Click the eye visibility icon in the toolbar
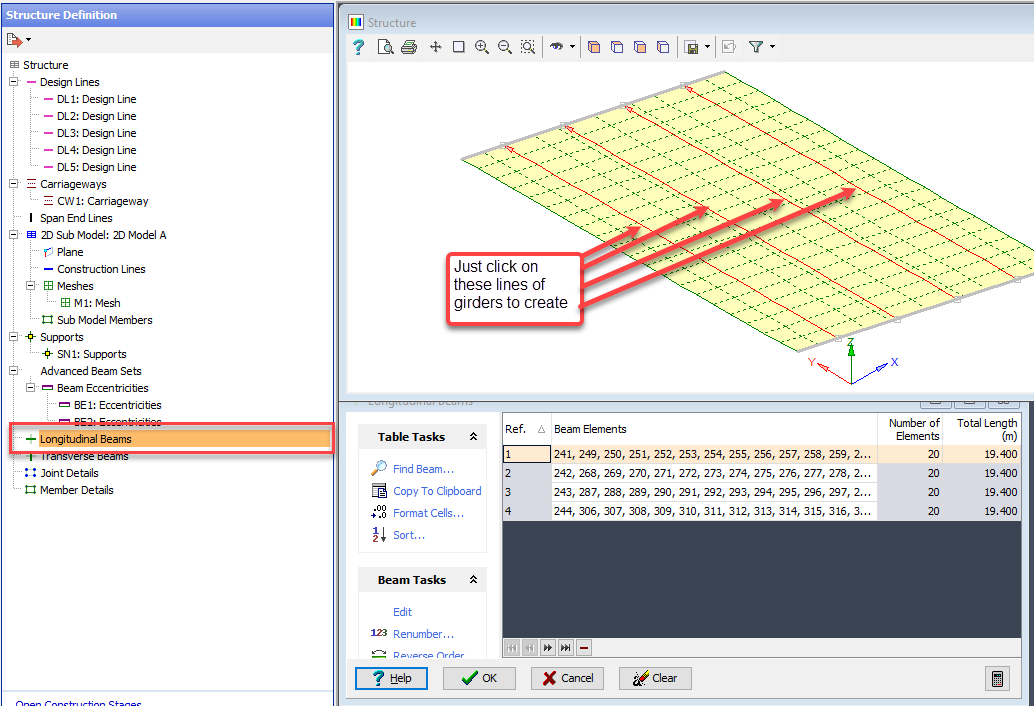1034x706 pixels. 557,46
